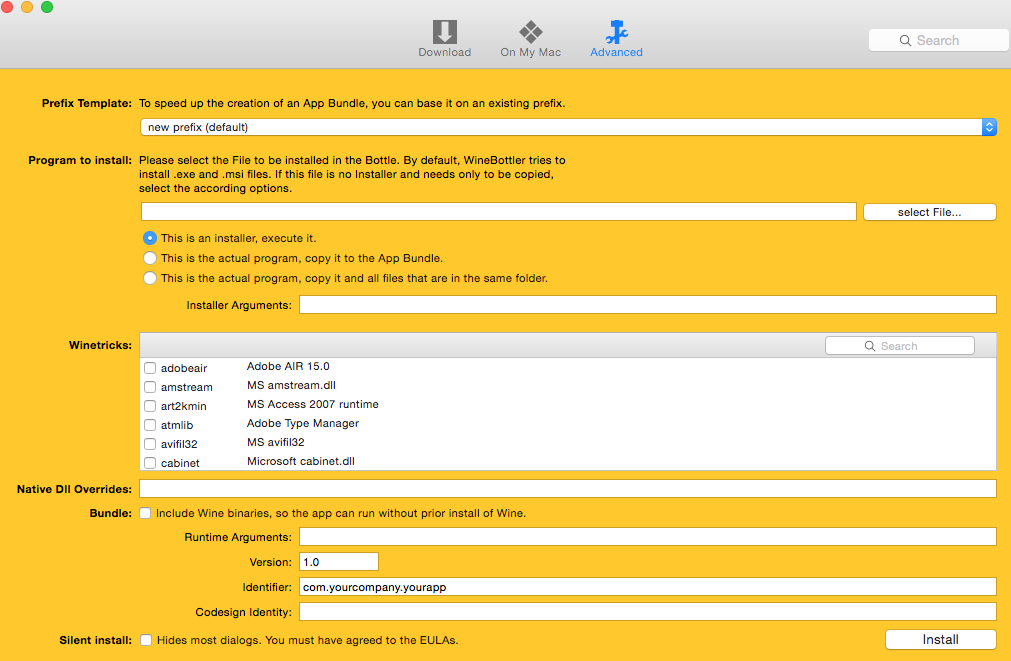Click the 'Native Dll Overrides:' label
This screenshot has width=1011, height=661.
click(x=74, y=489)
